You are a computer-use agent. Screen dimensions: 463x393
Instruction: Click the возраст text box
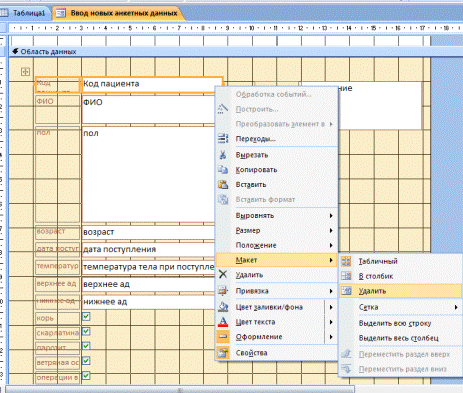coord(149,232)
